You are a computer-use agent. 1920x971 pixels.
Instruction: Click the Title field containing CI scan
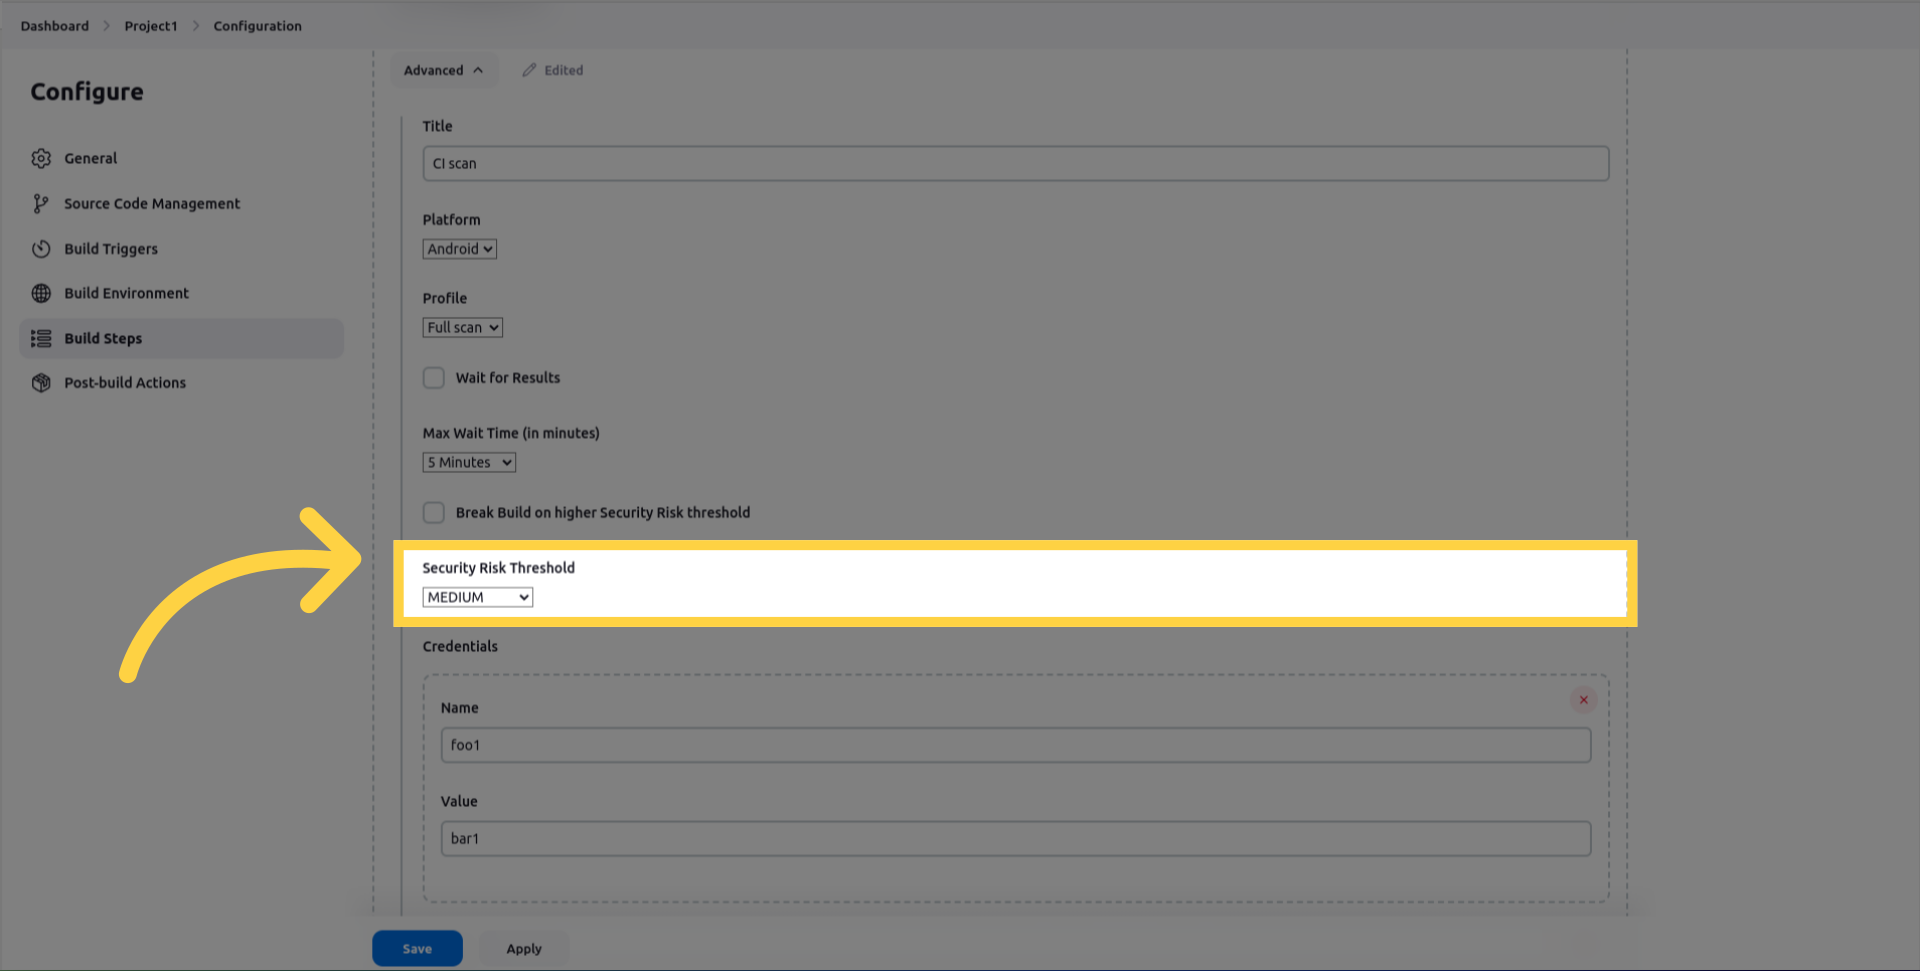tap(1015, 164)
